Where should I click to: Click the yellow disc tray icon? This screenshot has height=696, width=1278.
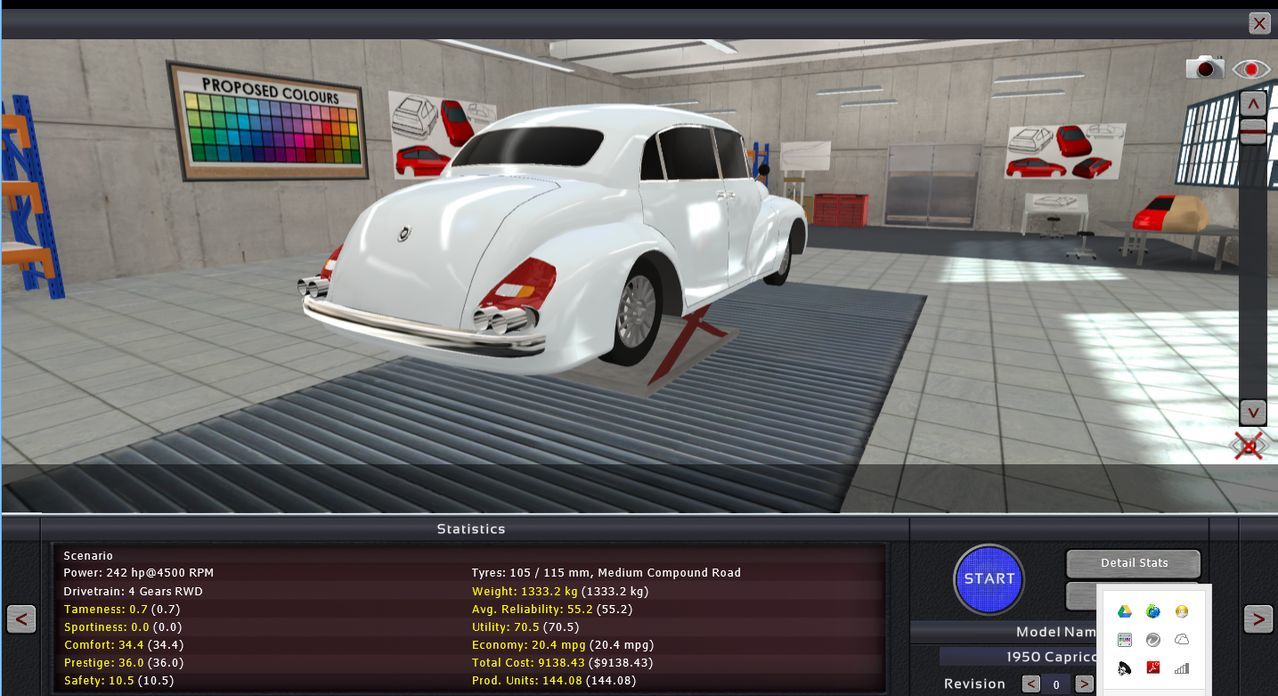[1181, 611]
